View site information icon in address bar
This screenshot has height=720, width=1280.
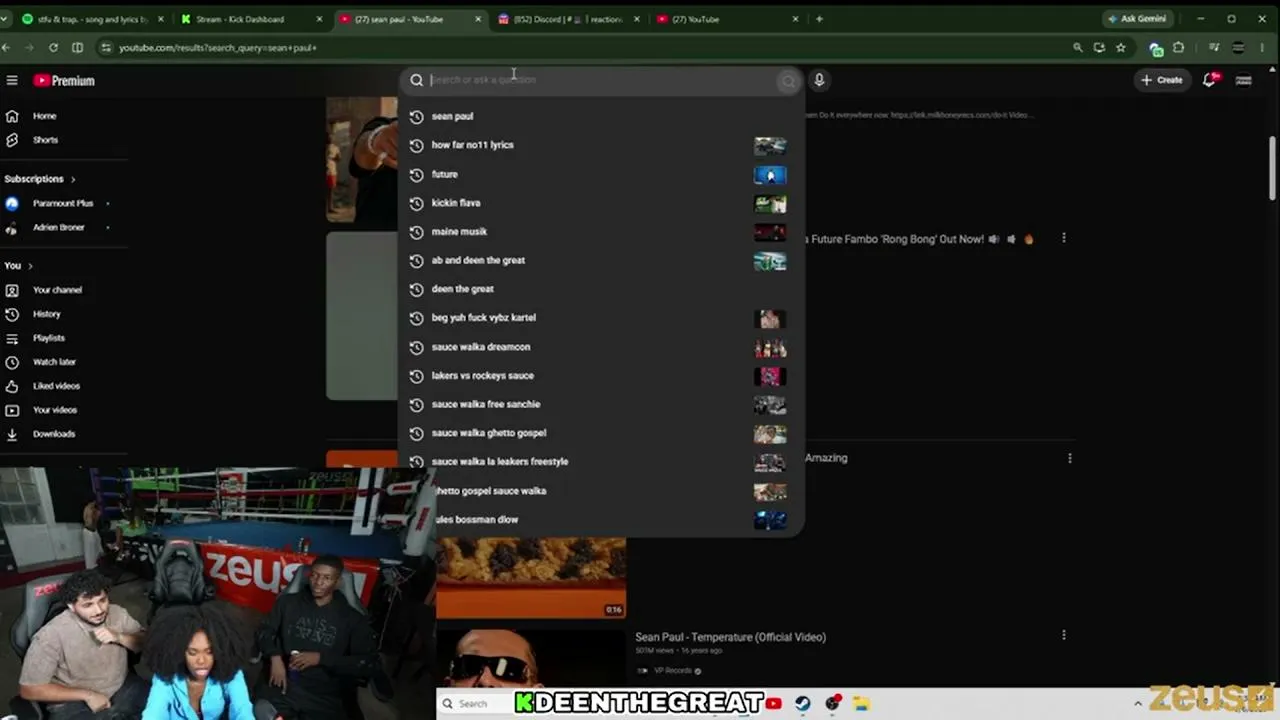pyautogui.click(x=106, y=47)
